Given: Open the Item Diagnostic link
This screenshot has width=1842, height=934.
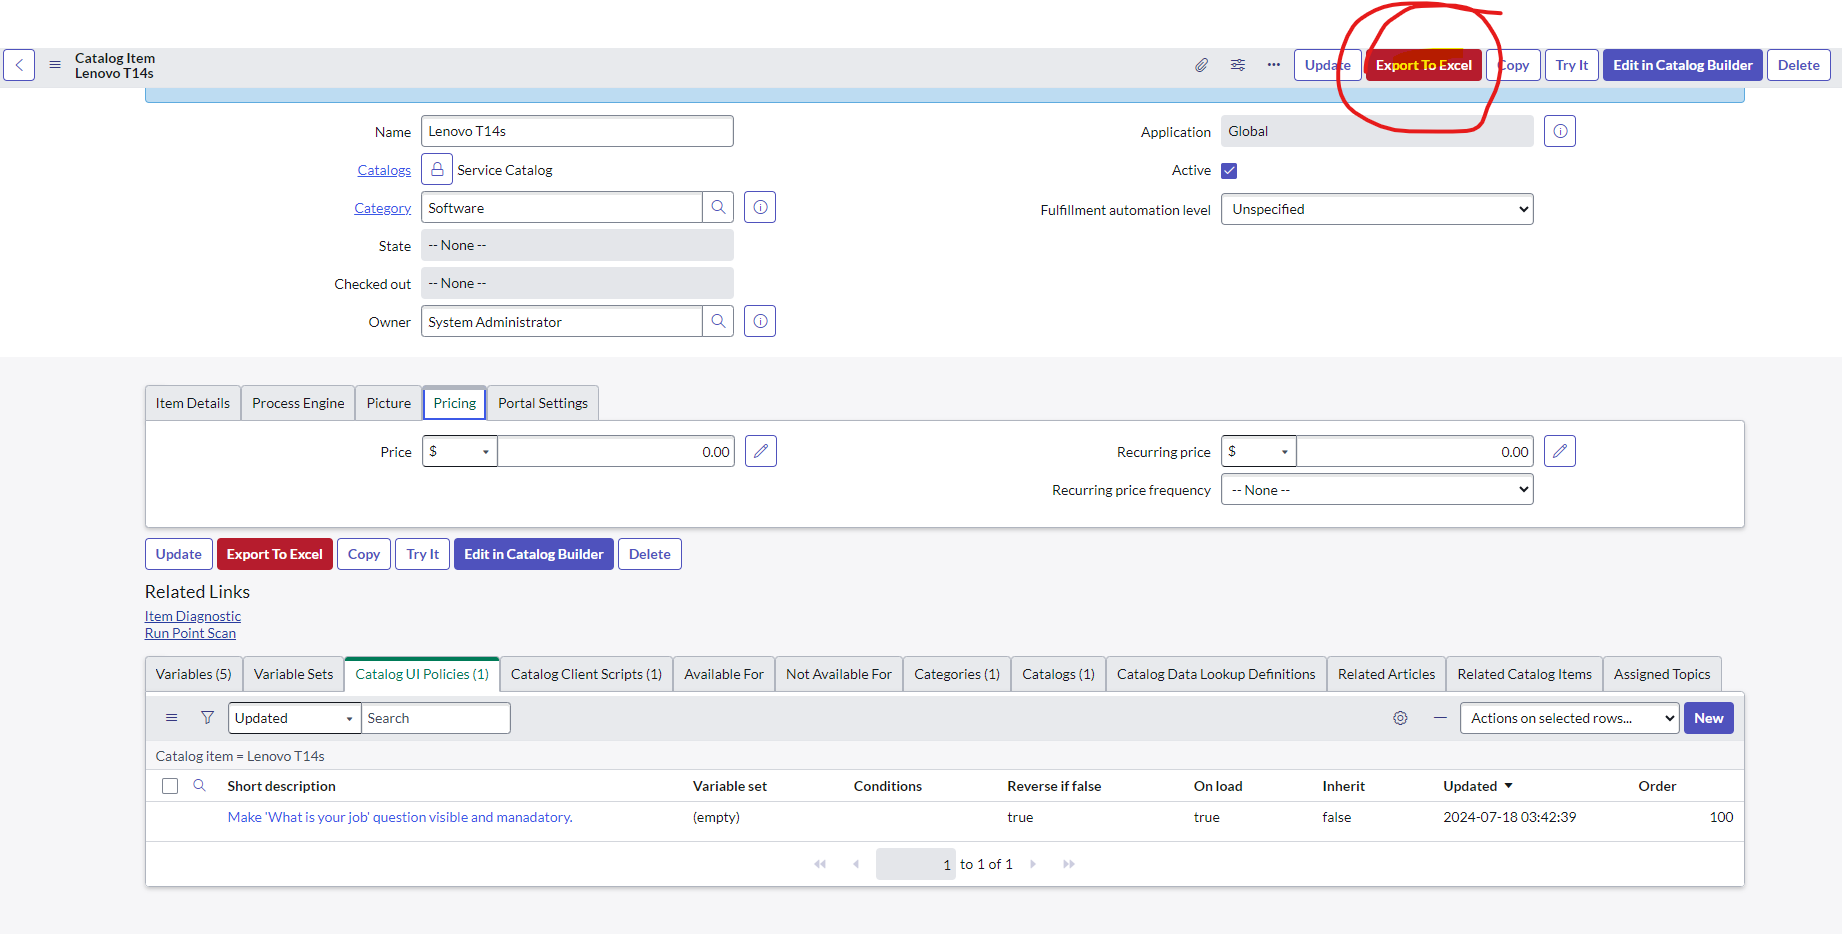Looking at the screenshot, I should coord(193,616).
